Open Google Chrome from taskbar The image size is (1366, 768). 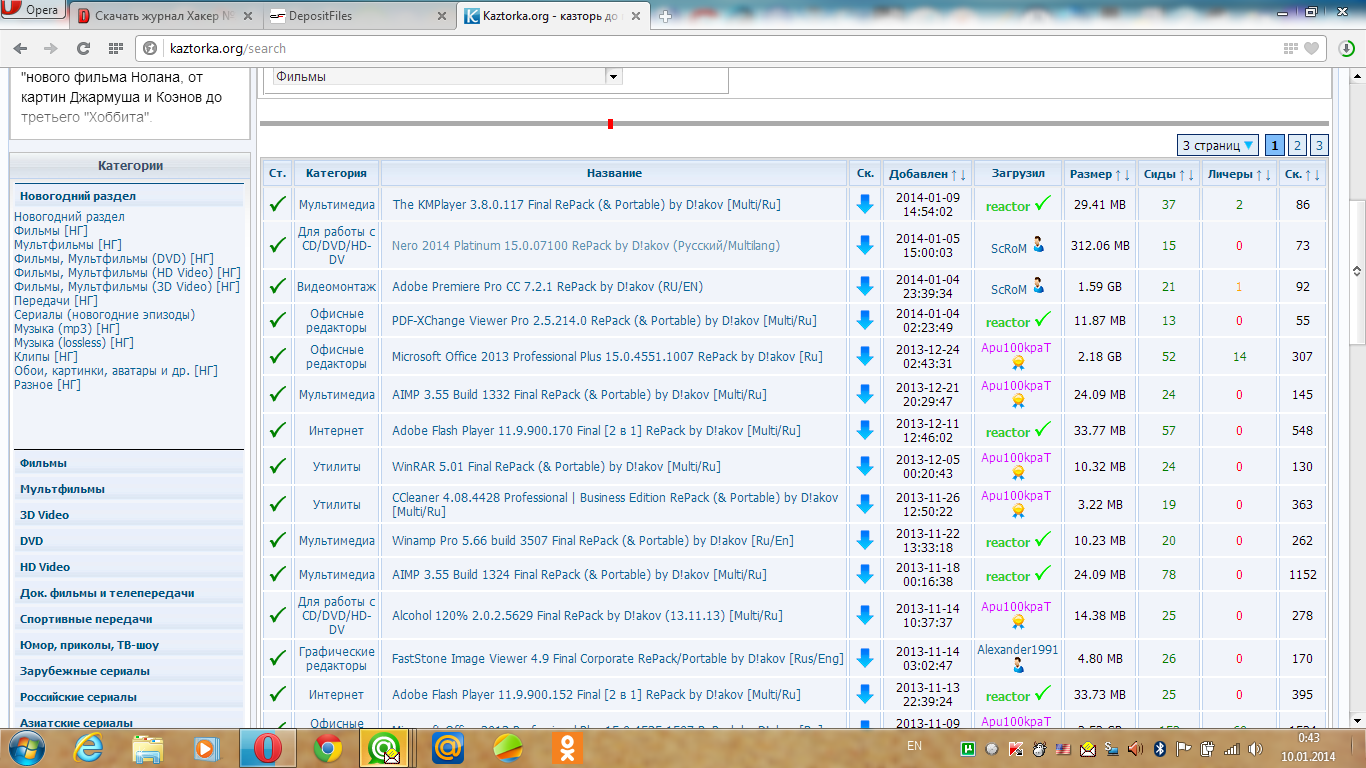329,748
